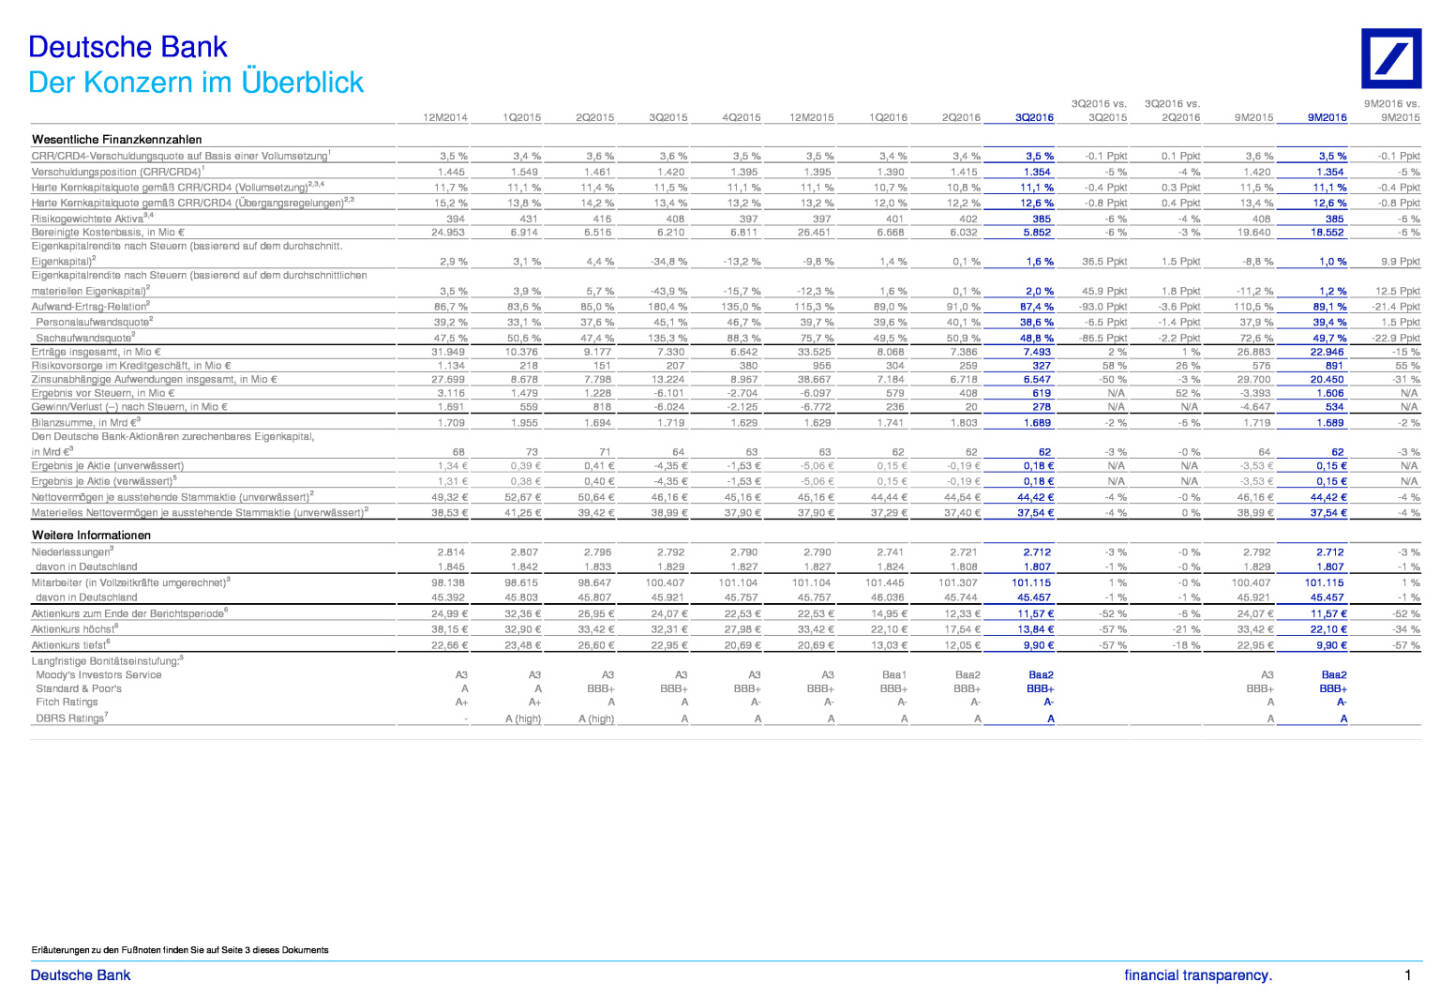Select 'Ergebnis je Aktie (verwässert)' row label
The height and width of the screenshot is (997, 1440).
[104, 482]
